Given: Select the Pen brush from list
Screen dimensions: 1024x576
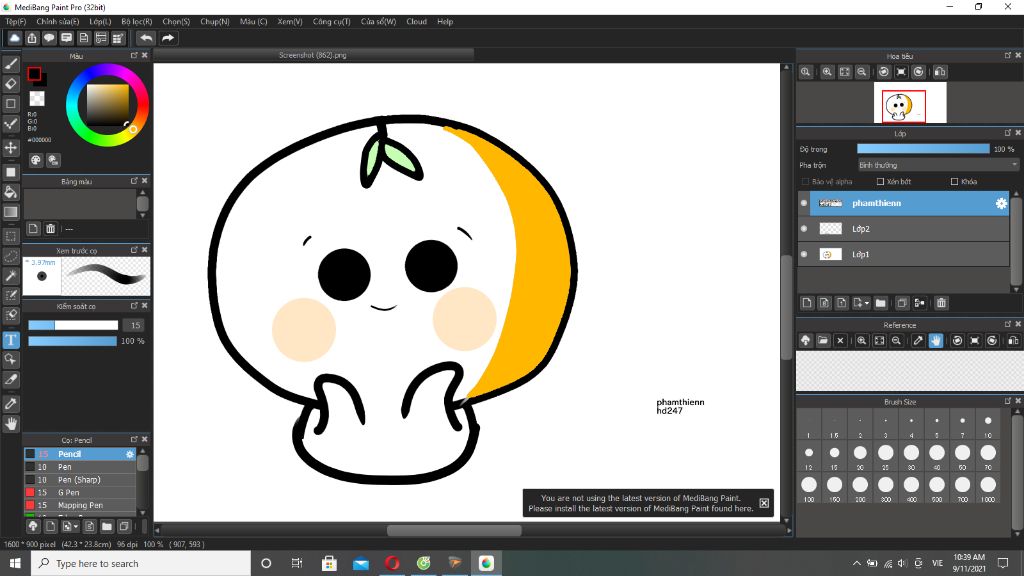Looking at the screenshot, I should click(80, 467).
